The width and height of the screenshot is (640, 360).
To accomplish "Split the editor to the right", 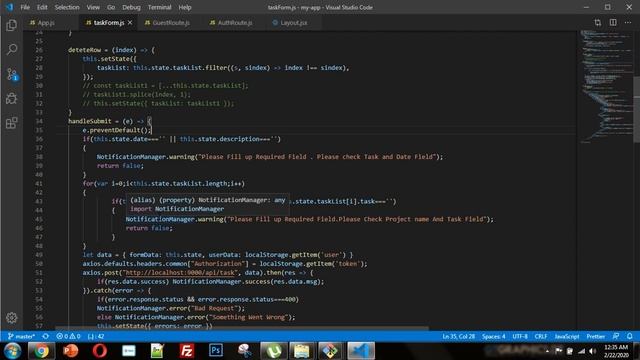I will [x=613, y=23].
